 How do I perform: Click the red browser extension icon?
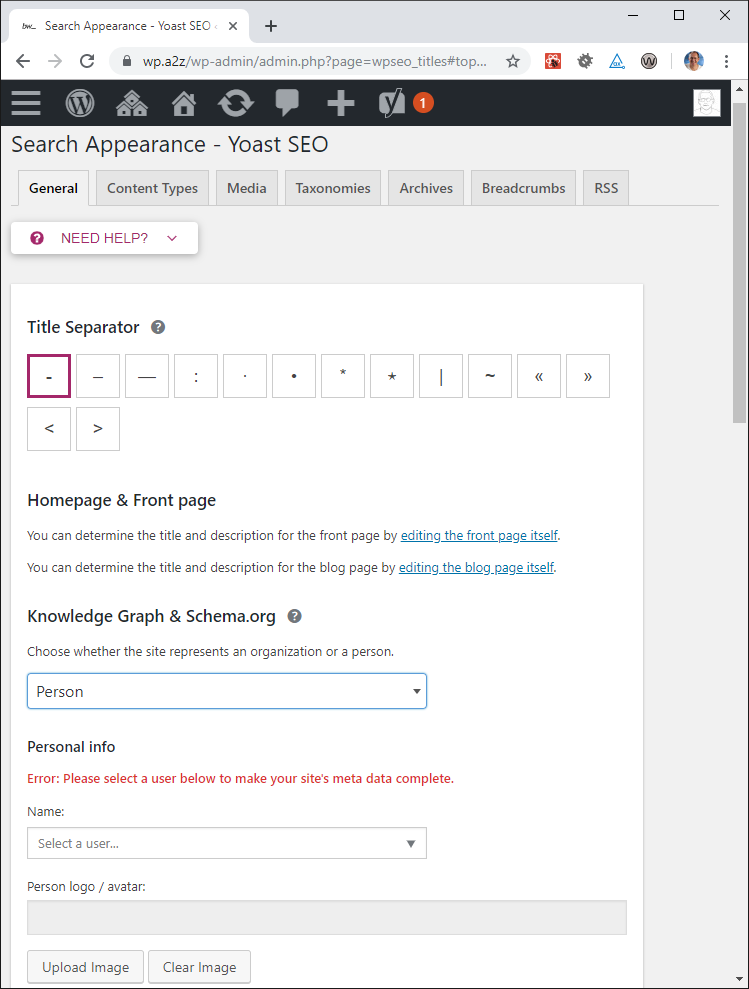[x=553, y=61]
